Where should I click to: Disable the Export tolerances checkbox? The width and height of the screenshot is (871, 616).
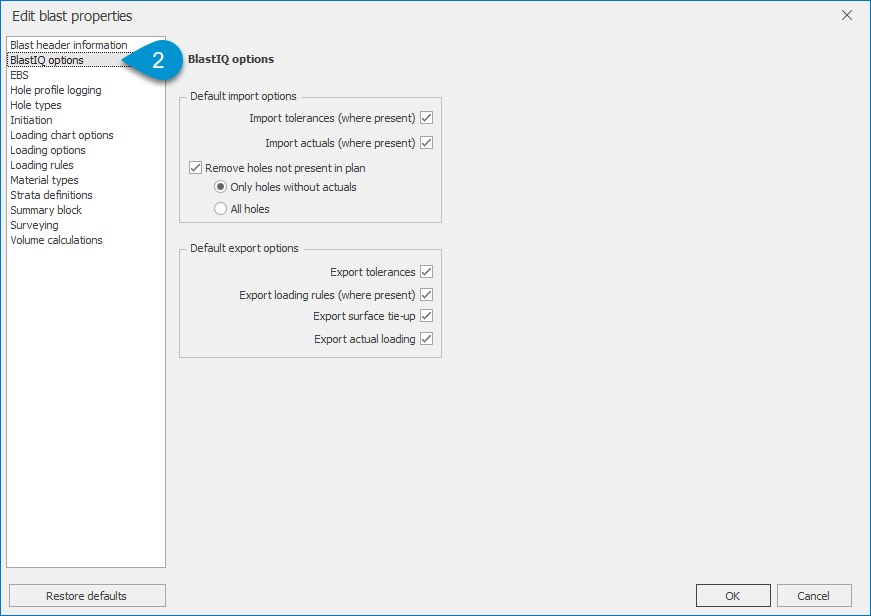coord(426,272)
